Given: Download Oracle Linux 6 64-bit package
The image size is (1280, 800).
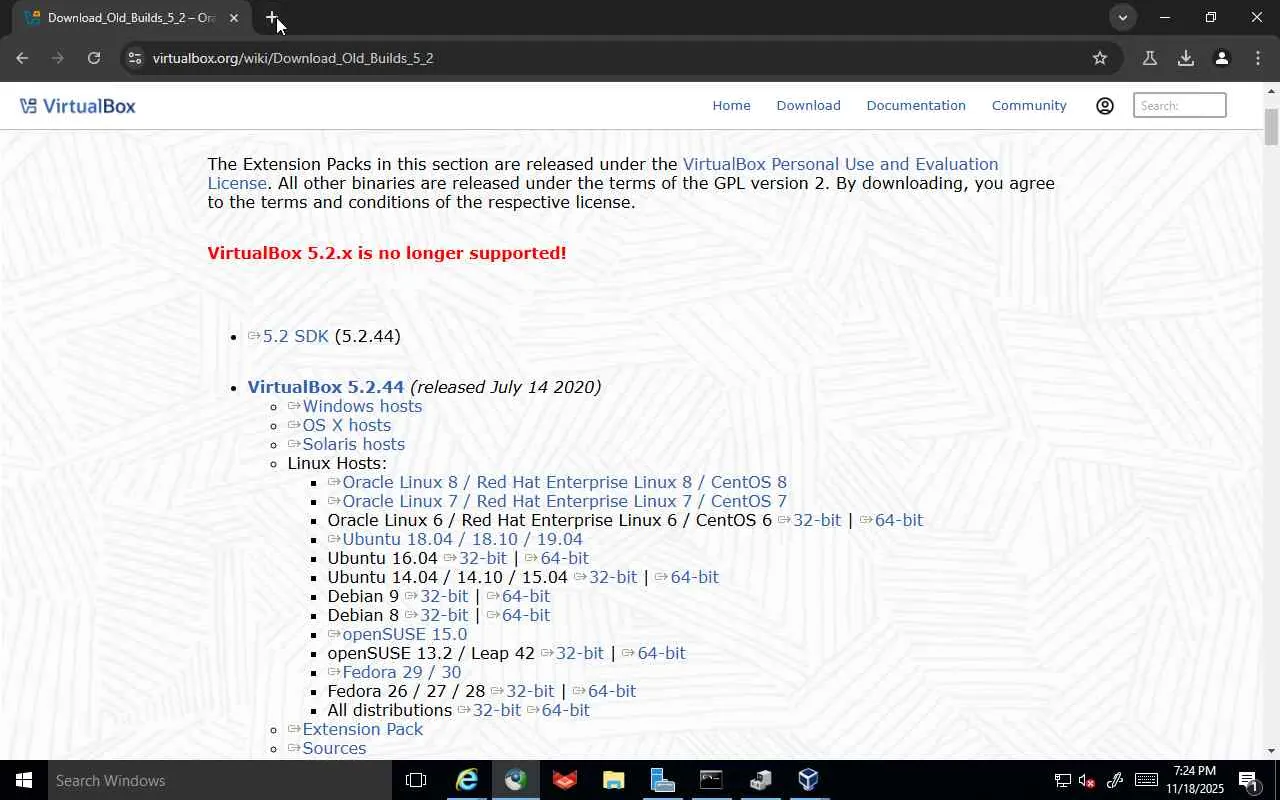Looking at the screenshot, I should point(891,520).
